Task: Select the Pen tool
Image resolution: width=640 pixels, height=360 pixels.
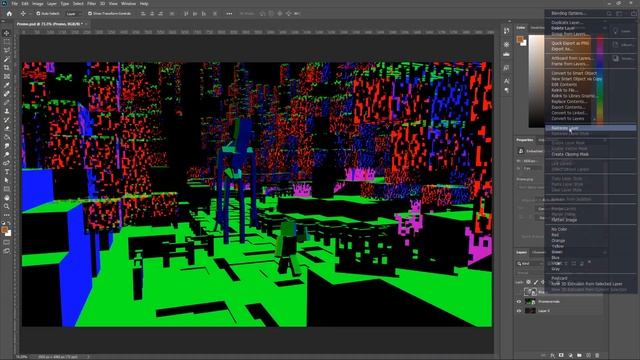Action: (7, 163)
